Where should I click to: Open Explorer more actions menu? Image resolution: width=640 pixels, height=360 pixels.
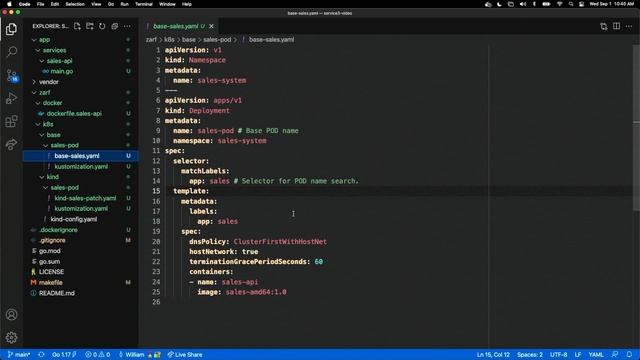click(127, 26)
